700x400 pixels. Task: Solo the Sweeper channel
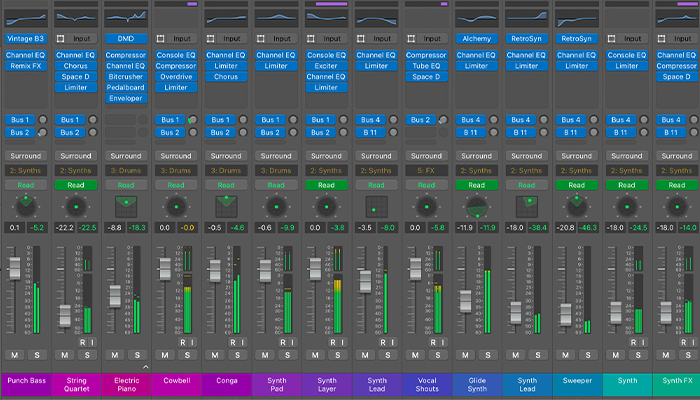pyautogui.click(x=588, y=355)
